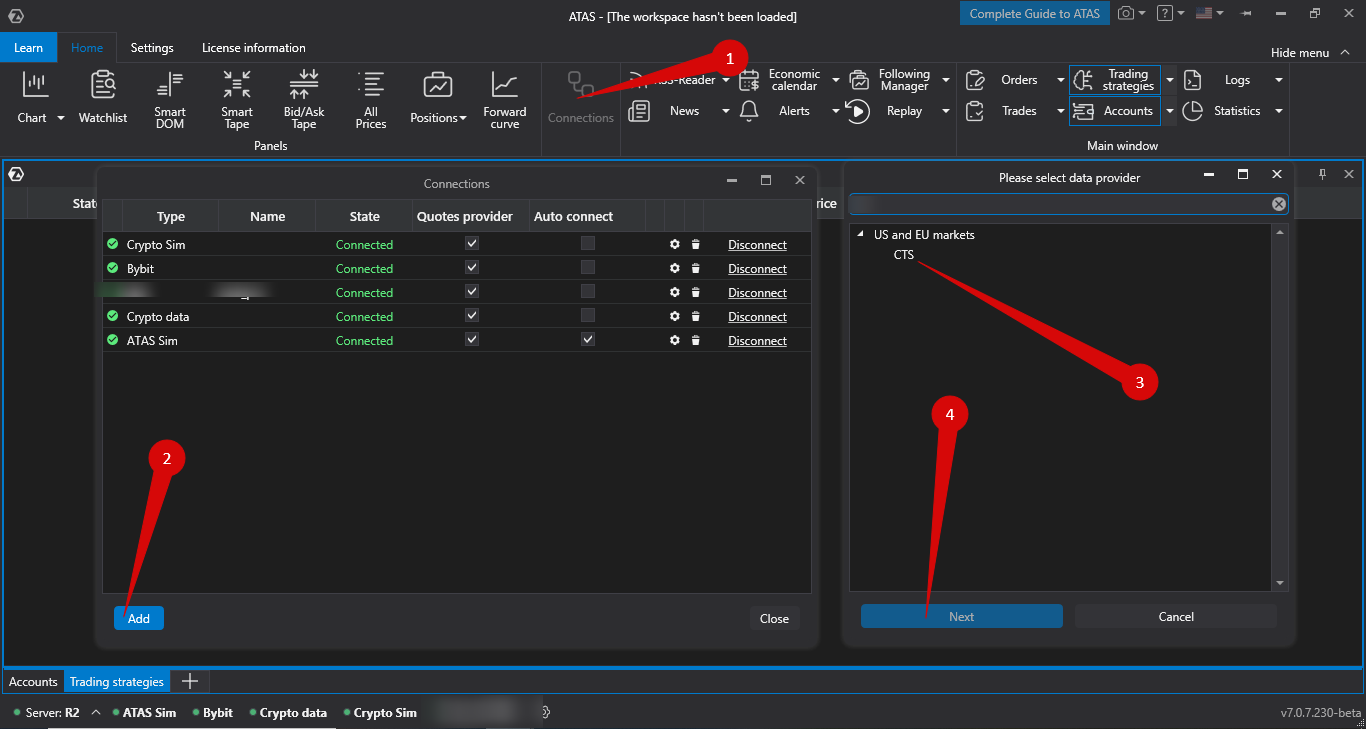The height and width of the screenshot is (729, 1366).
Task: Switch to the Learn tab
Action: [x=28, y=48]
